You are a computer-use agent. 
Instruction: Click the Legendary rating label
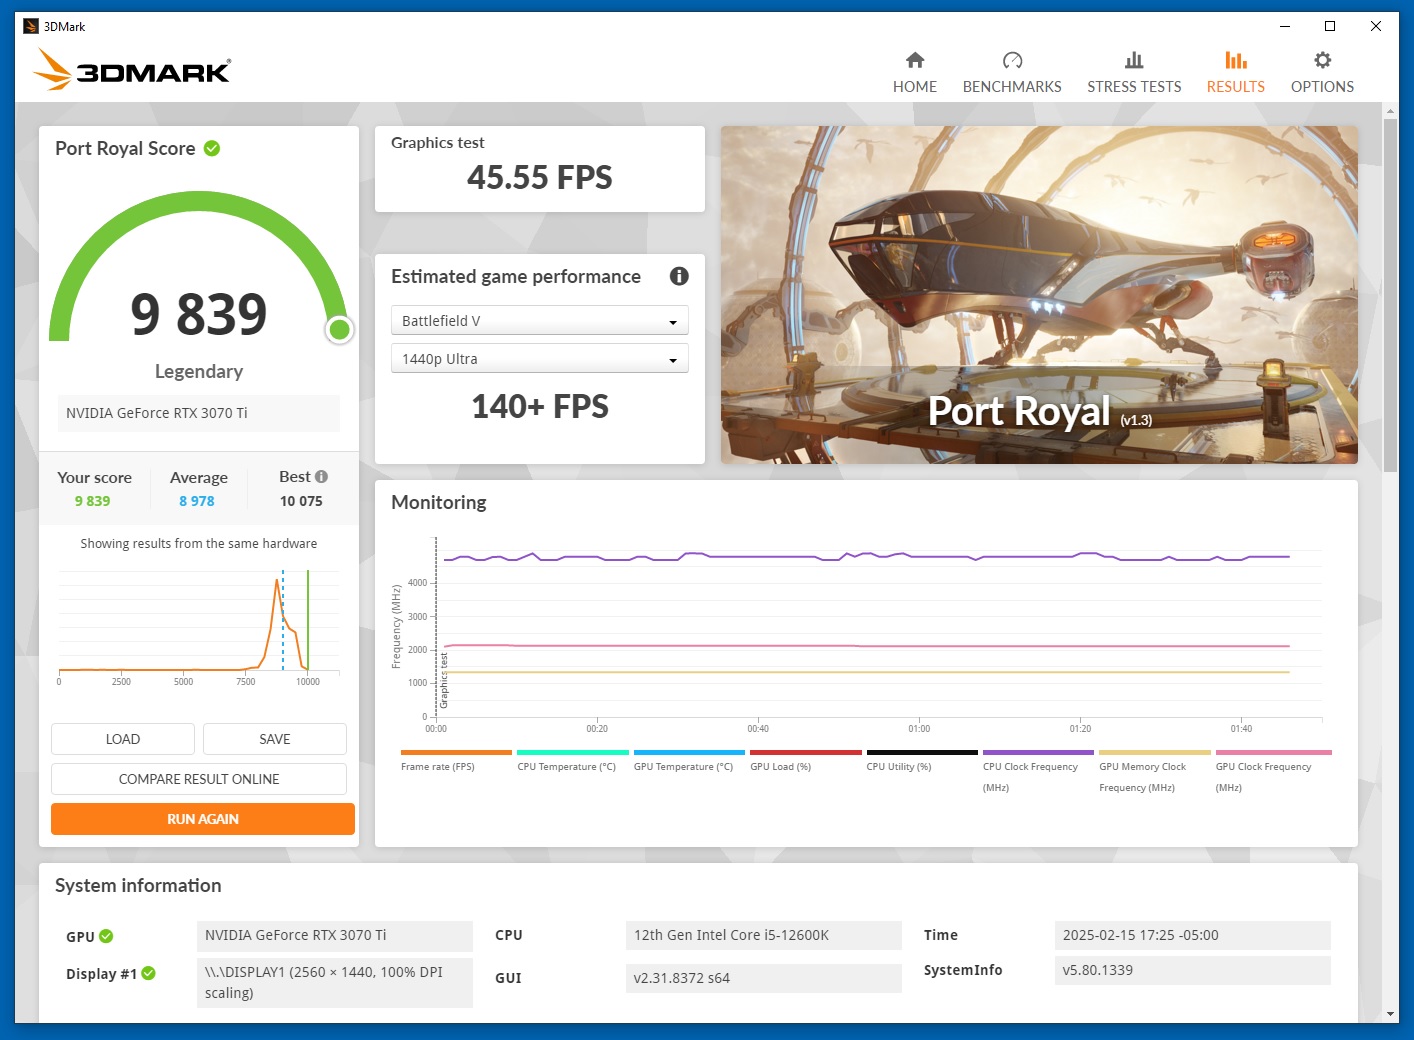(x=199, y=371)
